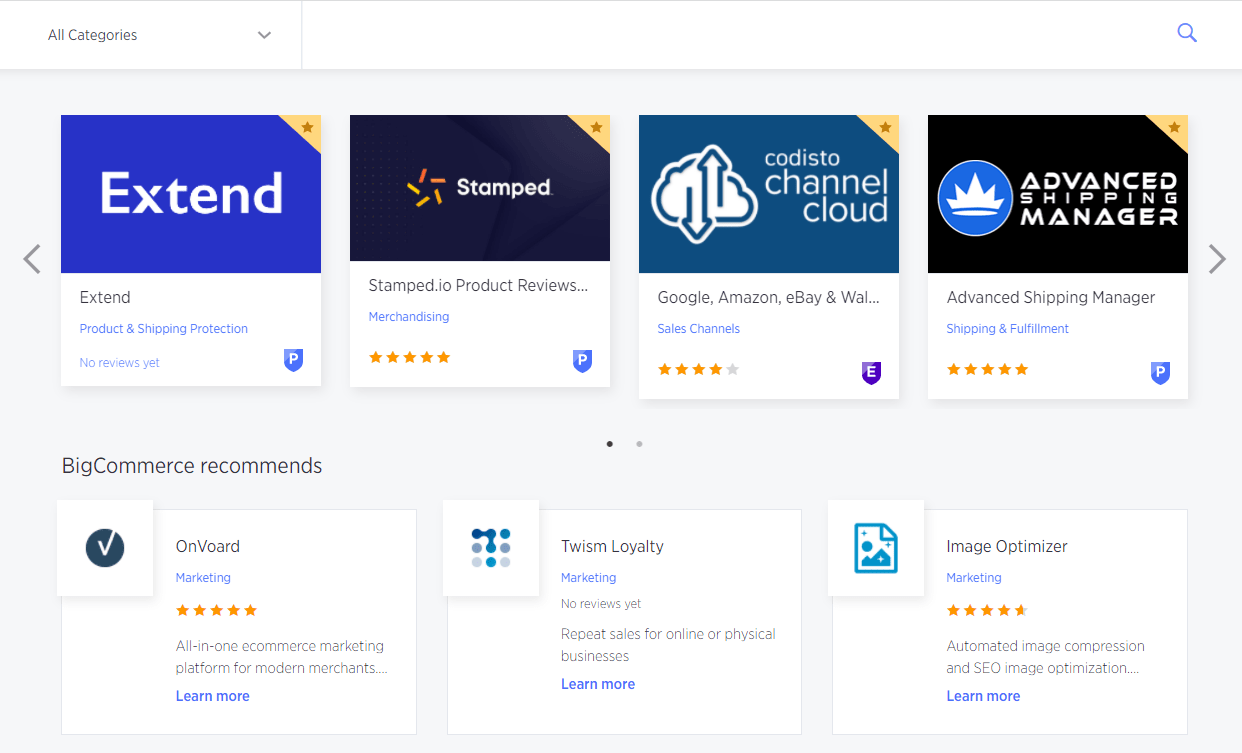Open the Stamped banner image
This screenshot has width=1242, height=753.
[x=480, y=188]
